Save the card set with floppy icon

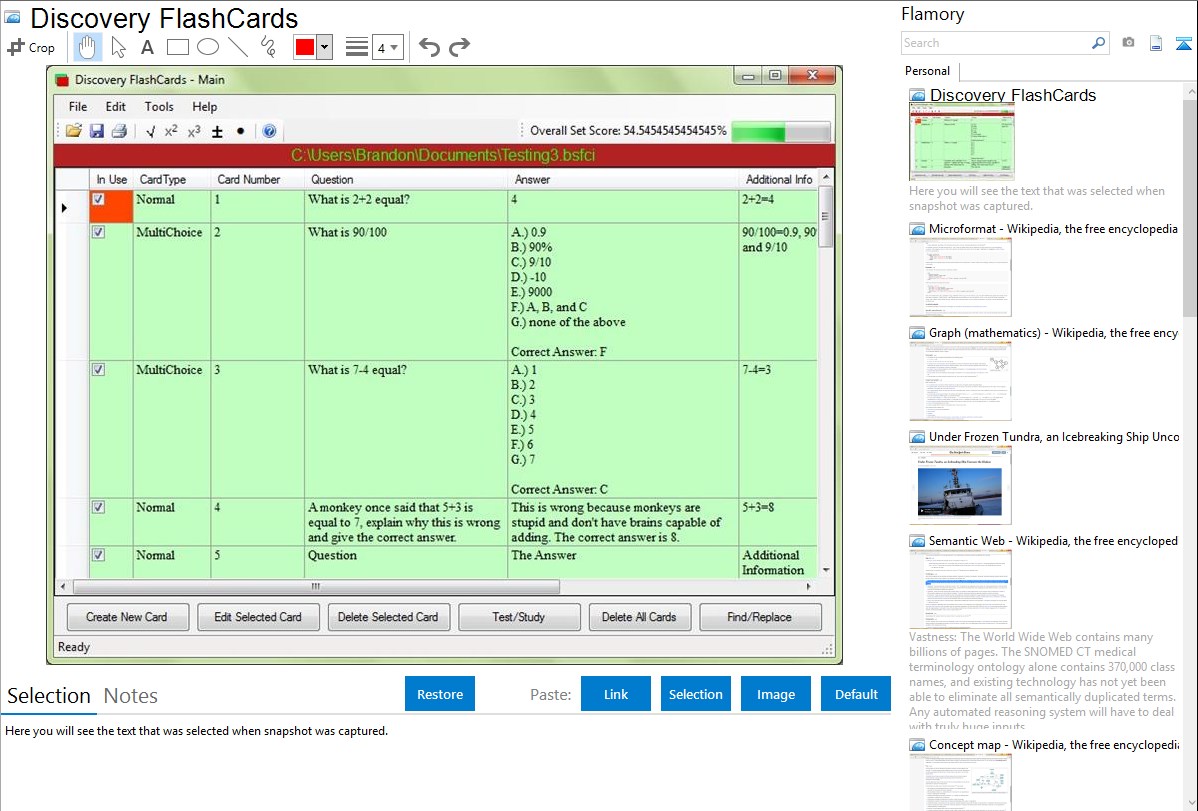(96, 131)
